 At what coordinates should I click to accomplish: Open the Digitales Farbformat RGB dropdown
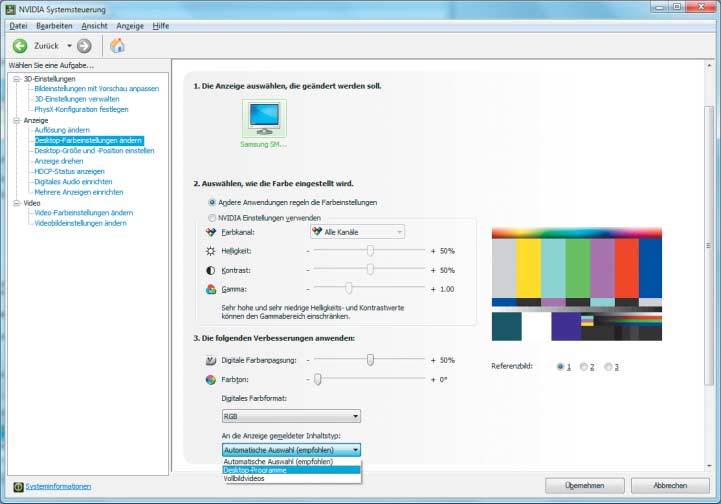pos(291,416)
